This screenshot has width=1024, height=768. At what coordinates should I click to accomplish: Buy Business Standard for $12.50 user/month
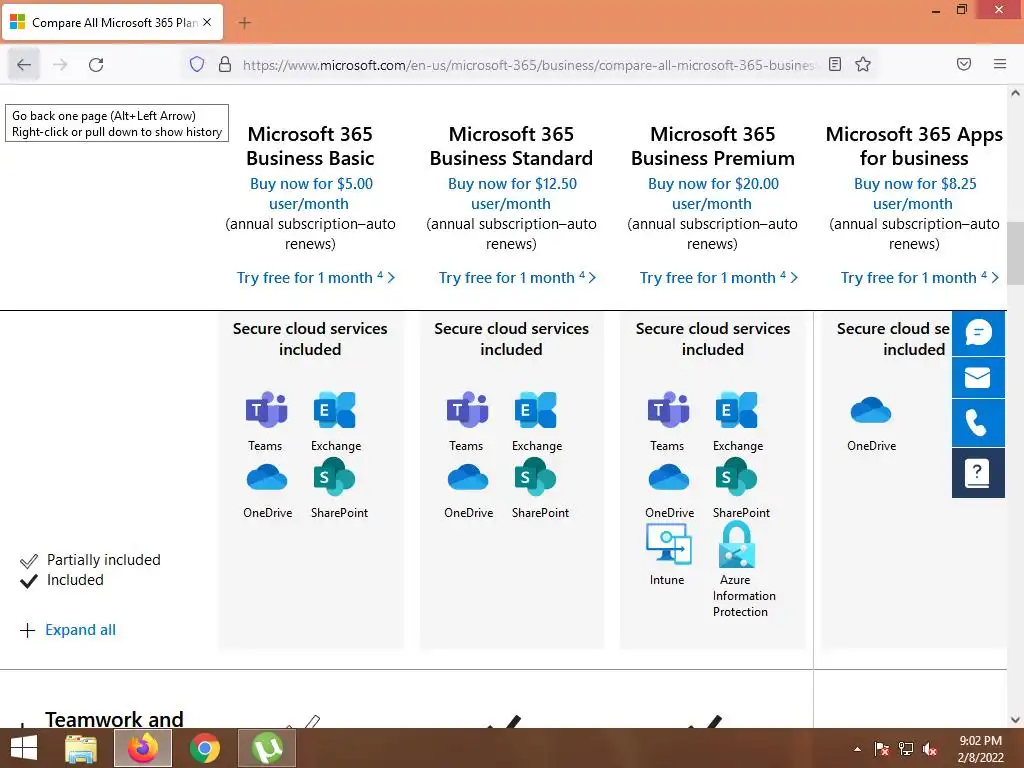512,193
